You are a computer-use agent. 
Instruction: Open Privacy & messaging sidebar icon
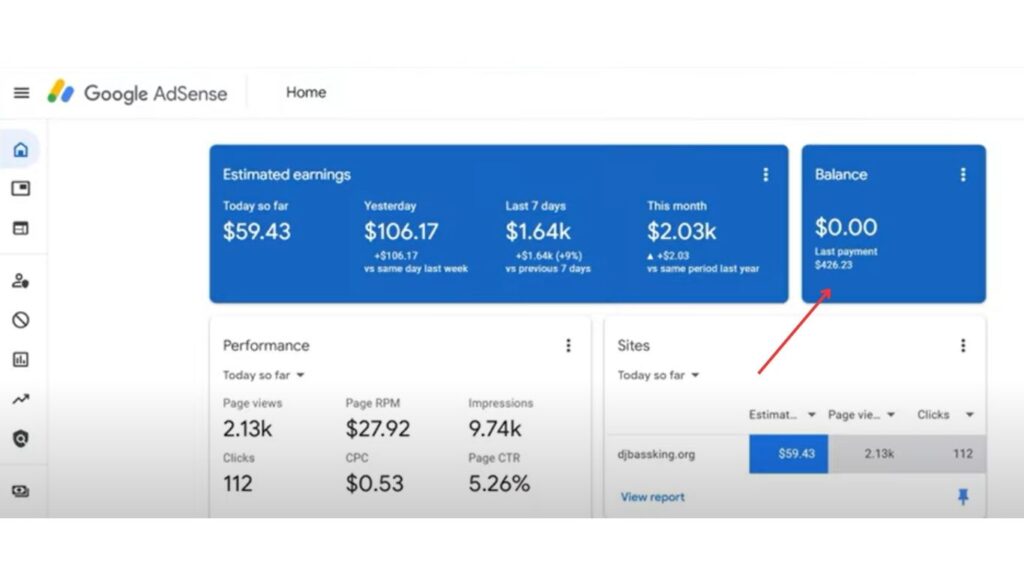[21, 281]
